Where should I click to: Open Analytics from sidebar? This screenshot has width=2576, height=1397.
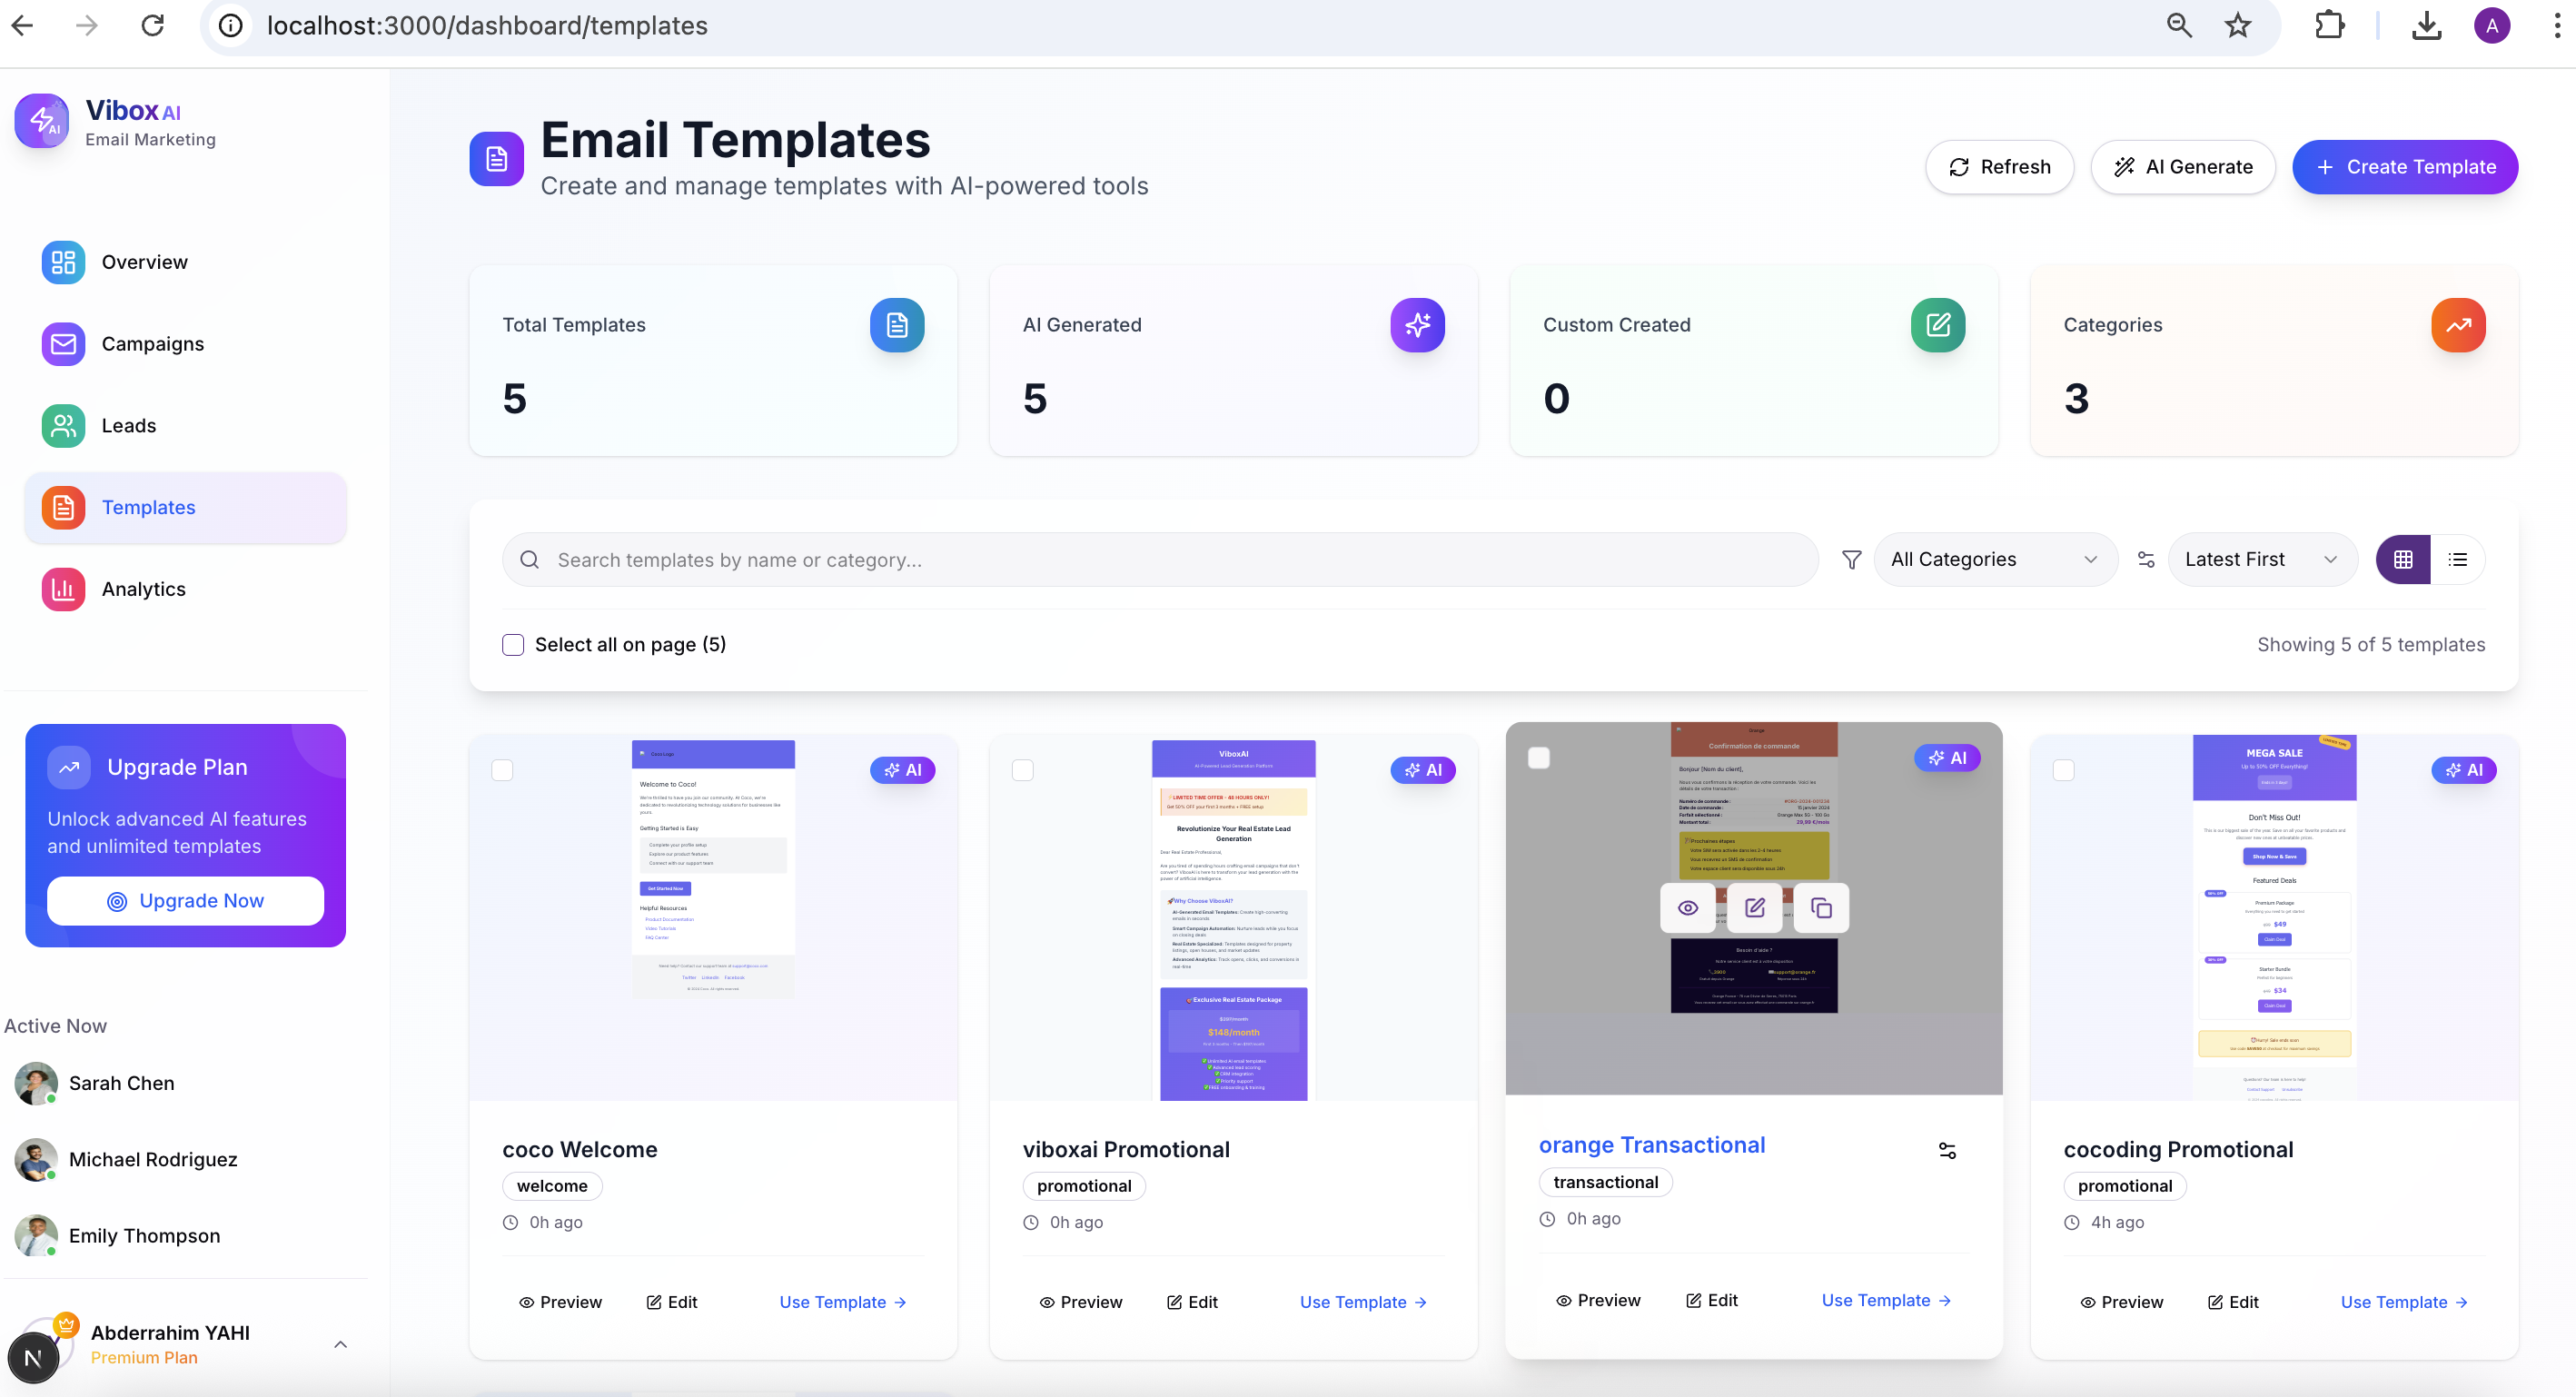[143, 589]
